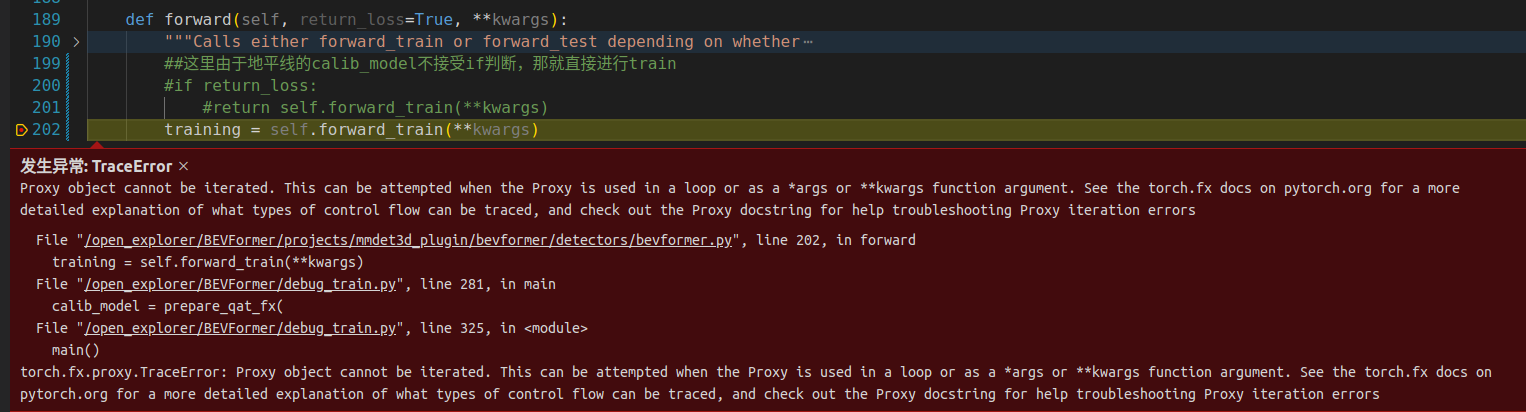Select line number 201 in the gutter

[x=45, y=108]
